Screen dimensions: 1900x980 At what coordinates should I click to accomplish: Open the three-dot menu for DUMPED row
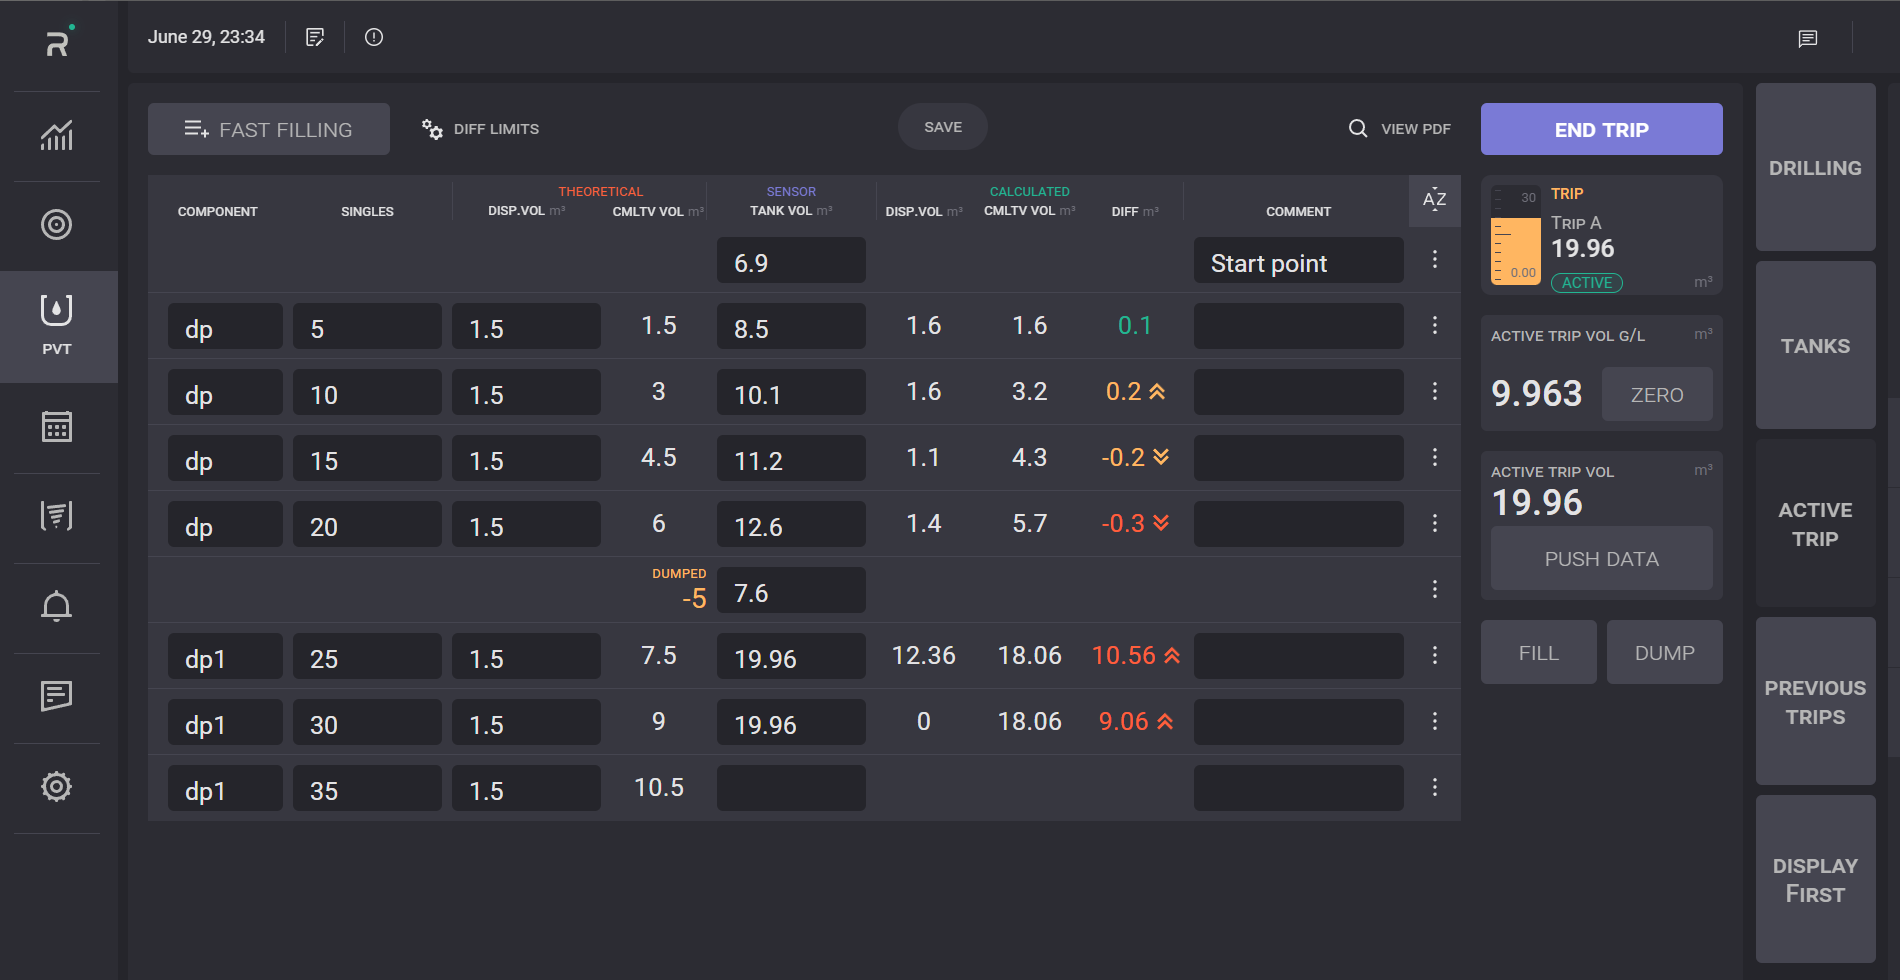(x=1434, y=590)
